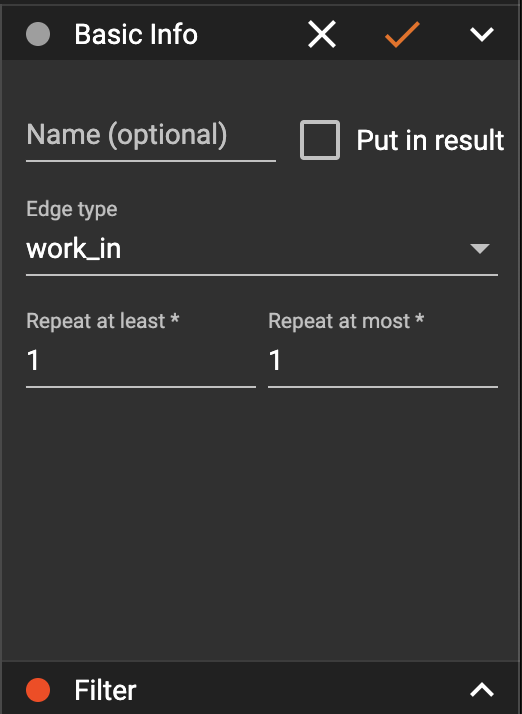Image resolution: width=522 pixels, height=714 pixels.
Task: Open the Filter section header
Action: click(x=261, y=688)
